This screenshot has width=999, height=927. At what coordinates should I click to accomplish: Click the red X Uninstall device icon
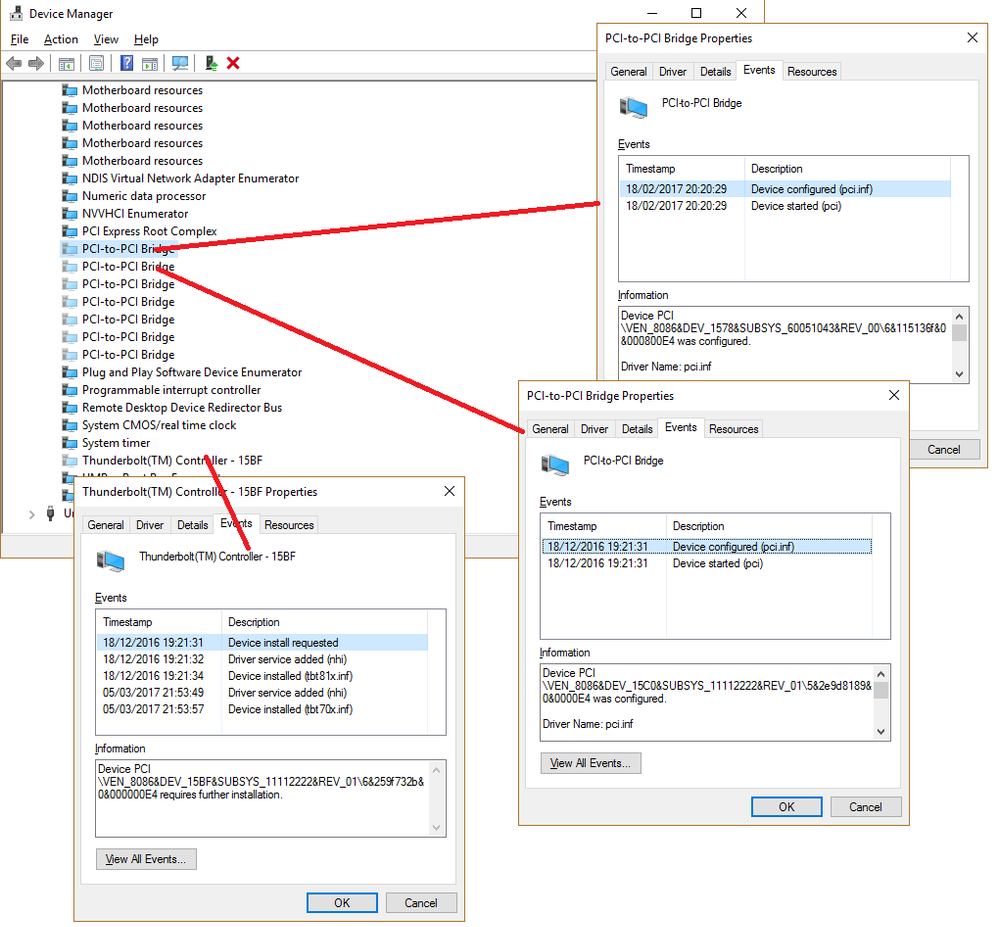[x=233, y=63]
